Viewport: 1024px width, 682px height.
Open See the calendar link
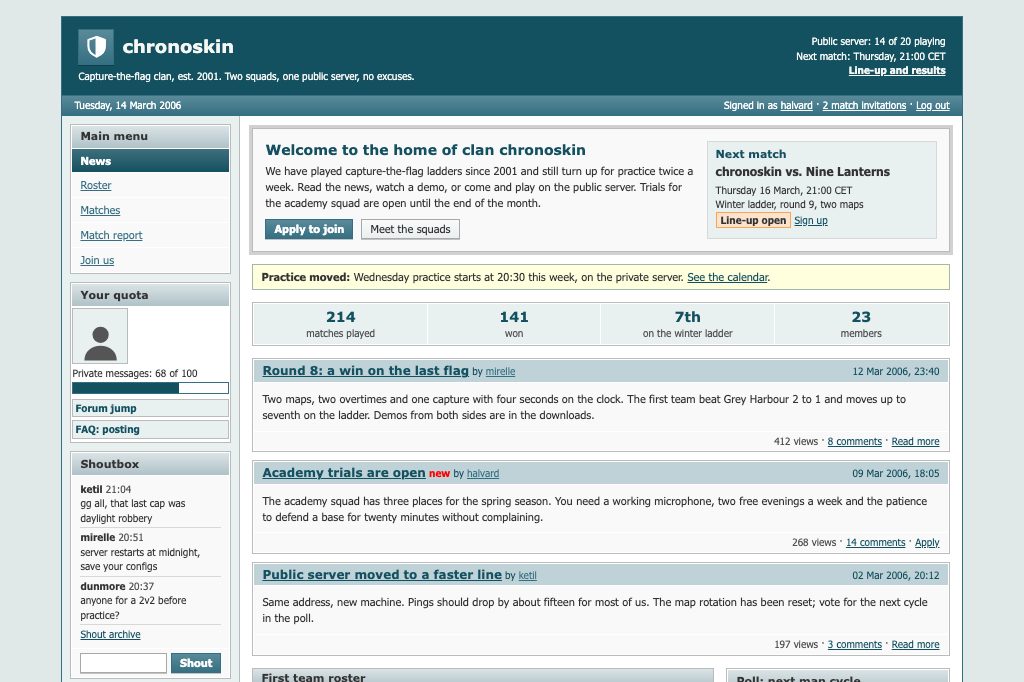(x=728, y=277)
